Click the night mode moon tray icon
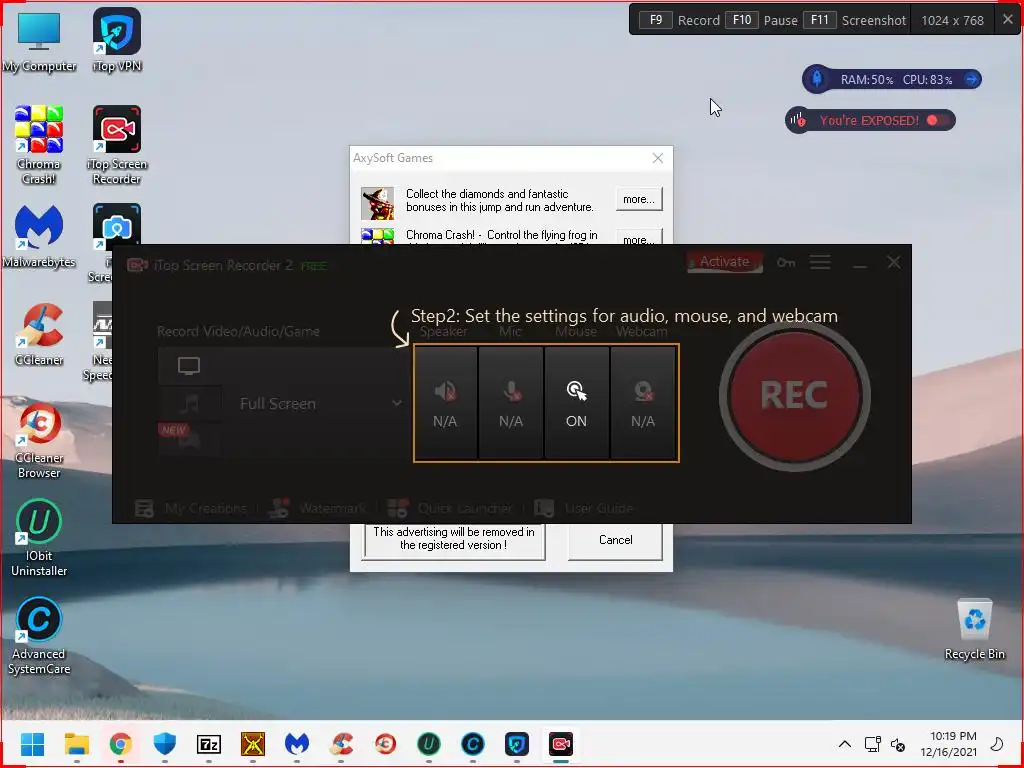 pyautogui.click(x=997, y=744)
